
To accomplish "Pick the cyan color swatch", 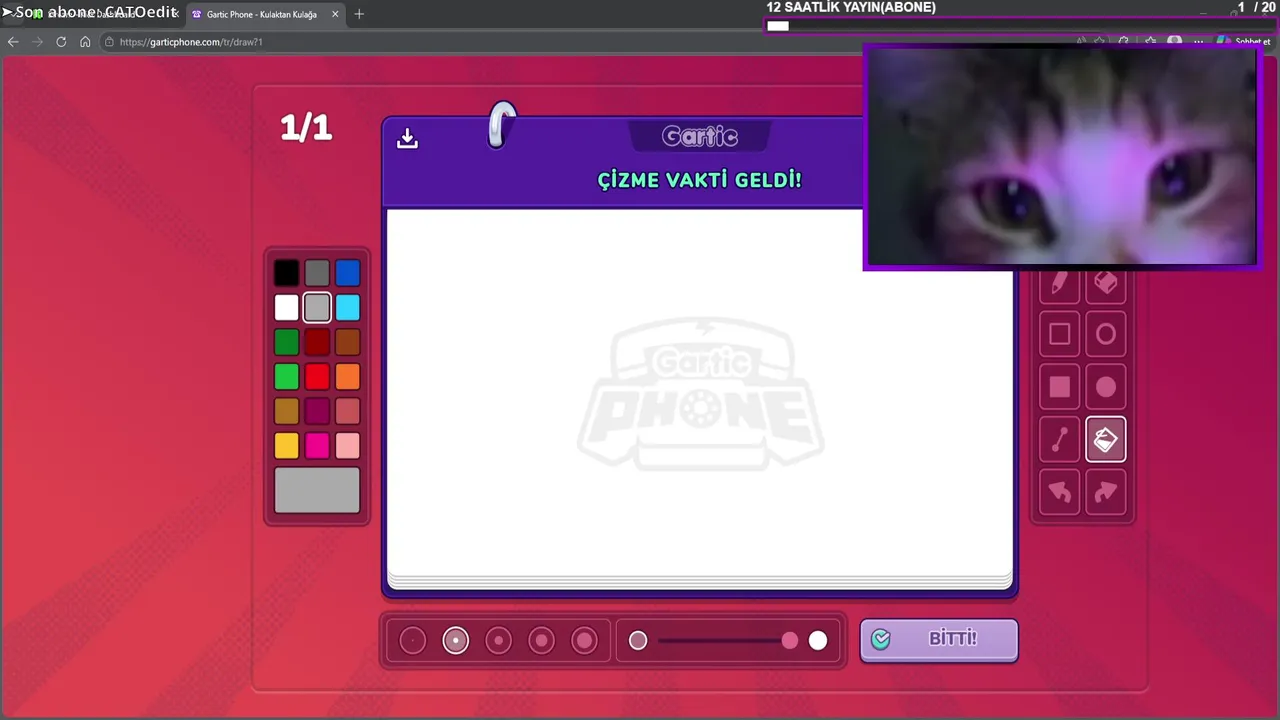I will 348,307.
